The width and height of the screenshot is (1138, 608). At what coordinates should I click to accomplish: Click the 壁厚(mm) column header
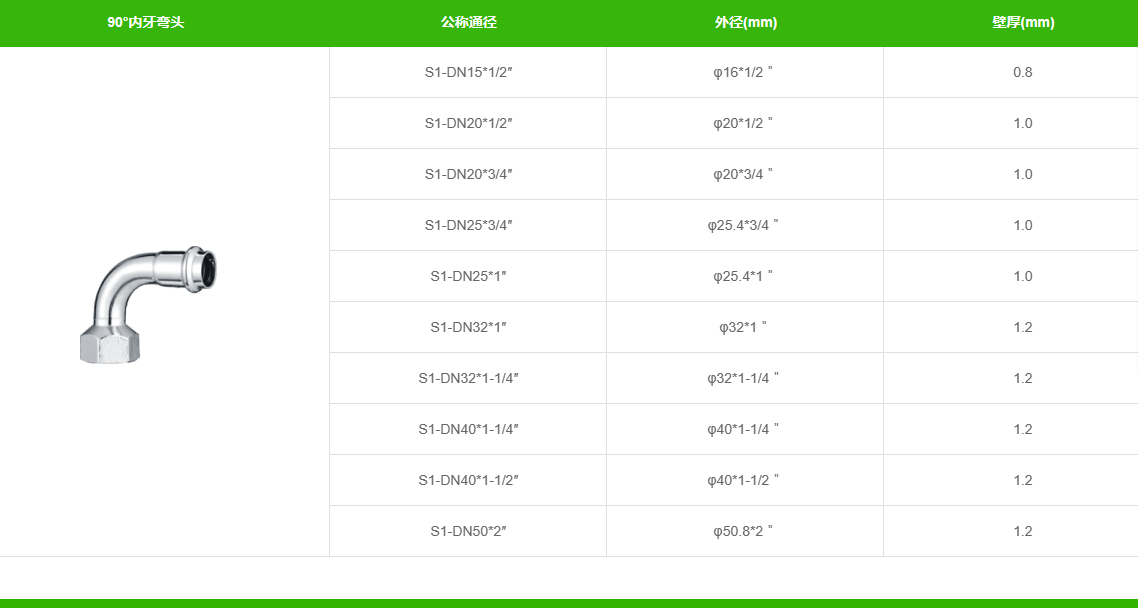tap(1023, 22)
